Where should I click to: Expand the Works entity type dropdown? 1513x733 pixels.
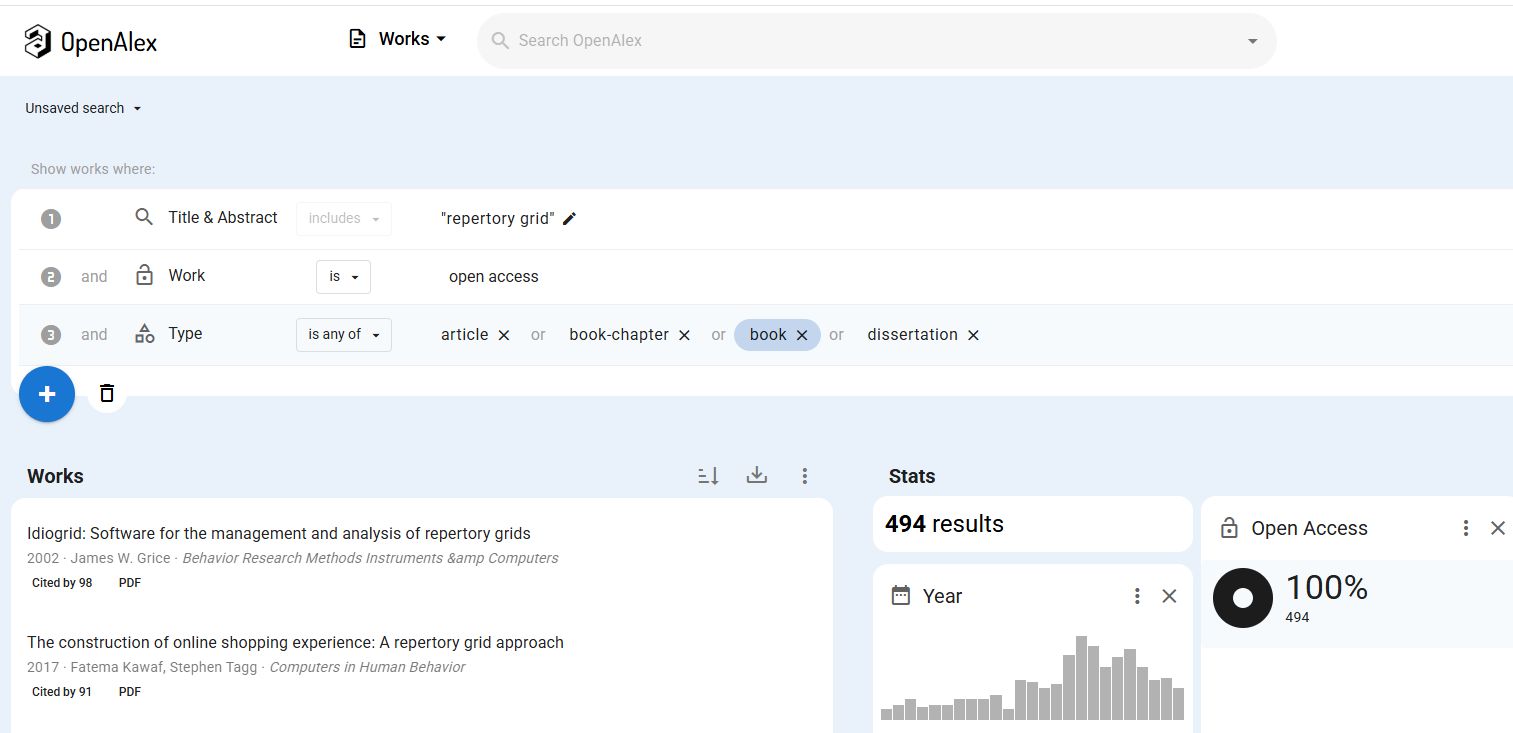pos(398,39)
